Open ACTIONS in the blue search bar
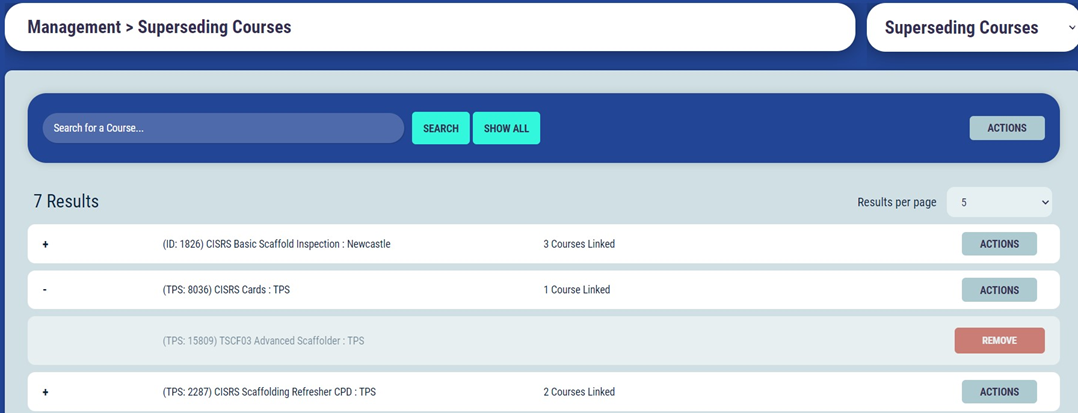This screenshot has width=1078, height=413. (x=1006, y=128)
